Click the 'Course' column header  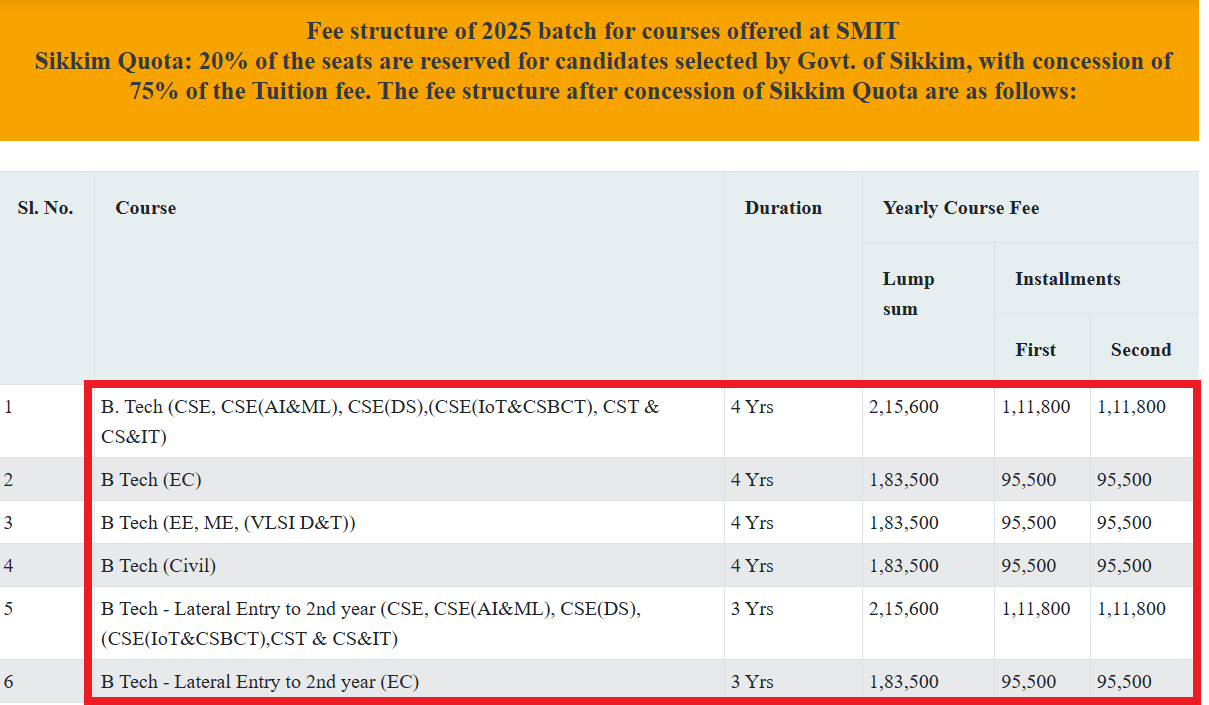146,208
